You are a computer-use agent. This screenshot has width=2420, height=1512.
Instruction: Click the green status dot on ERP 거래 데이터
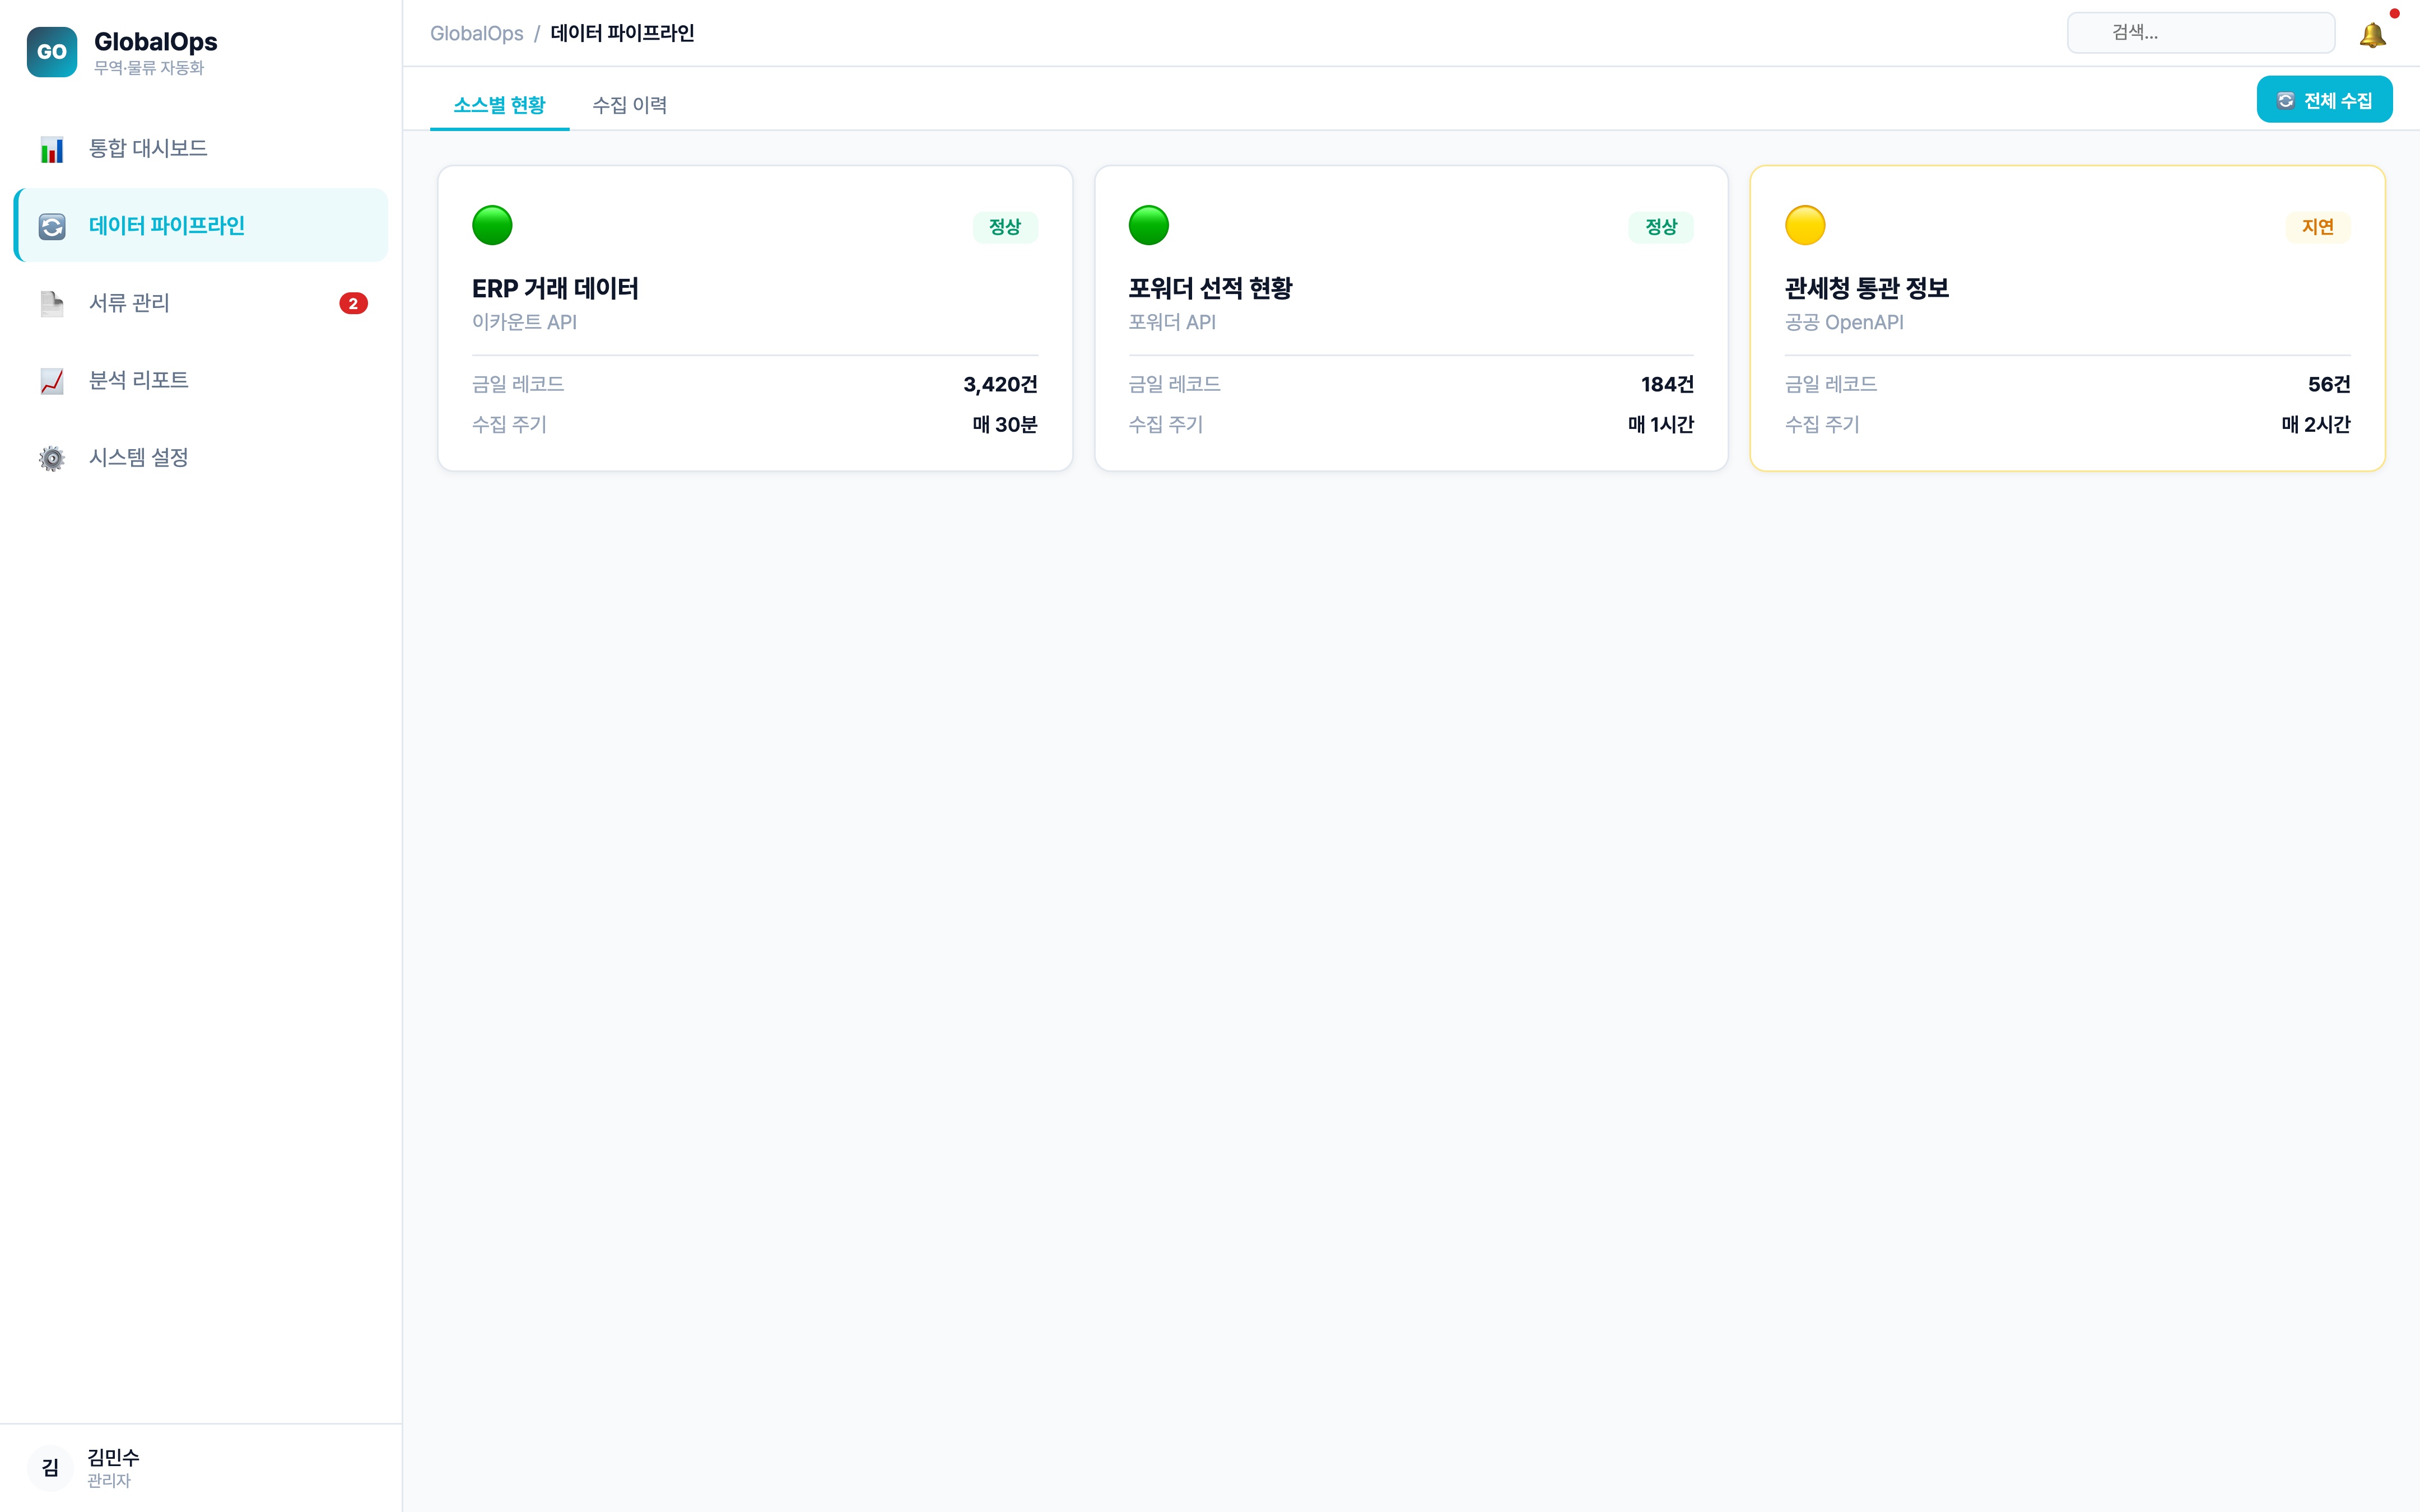[x=492, y=225]
